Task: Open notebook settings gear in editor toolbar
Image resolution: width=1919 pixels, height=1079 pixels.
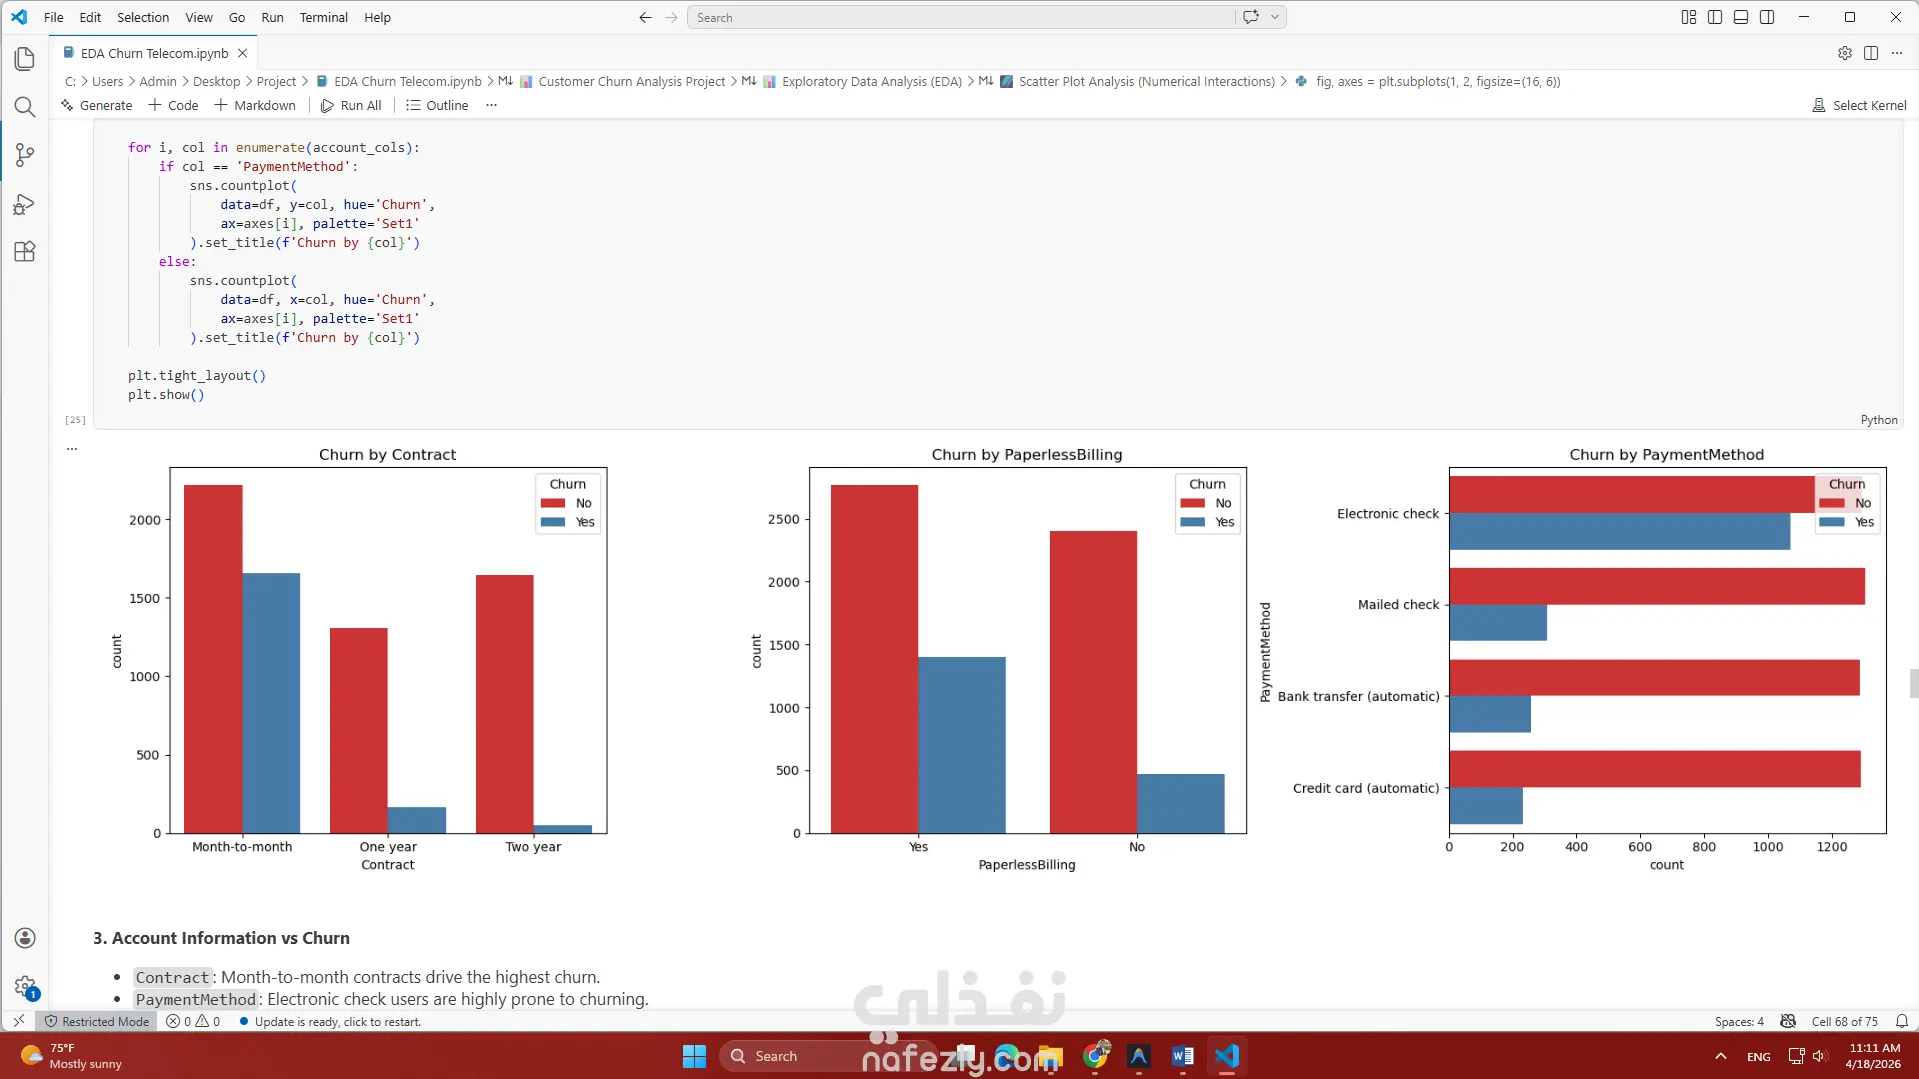Action: pyautogui.click(x=1845, y=53)
